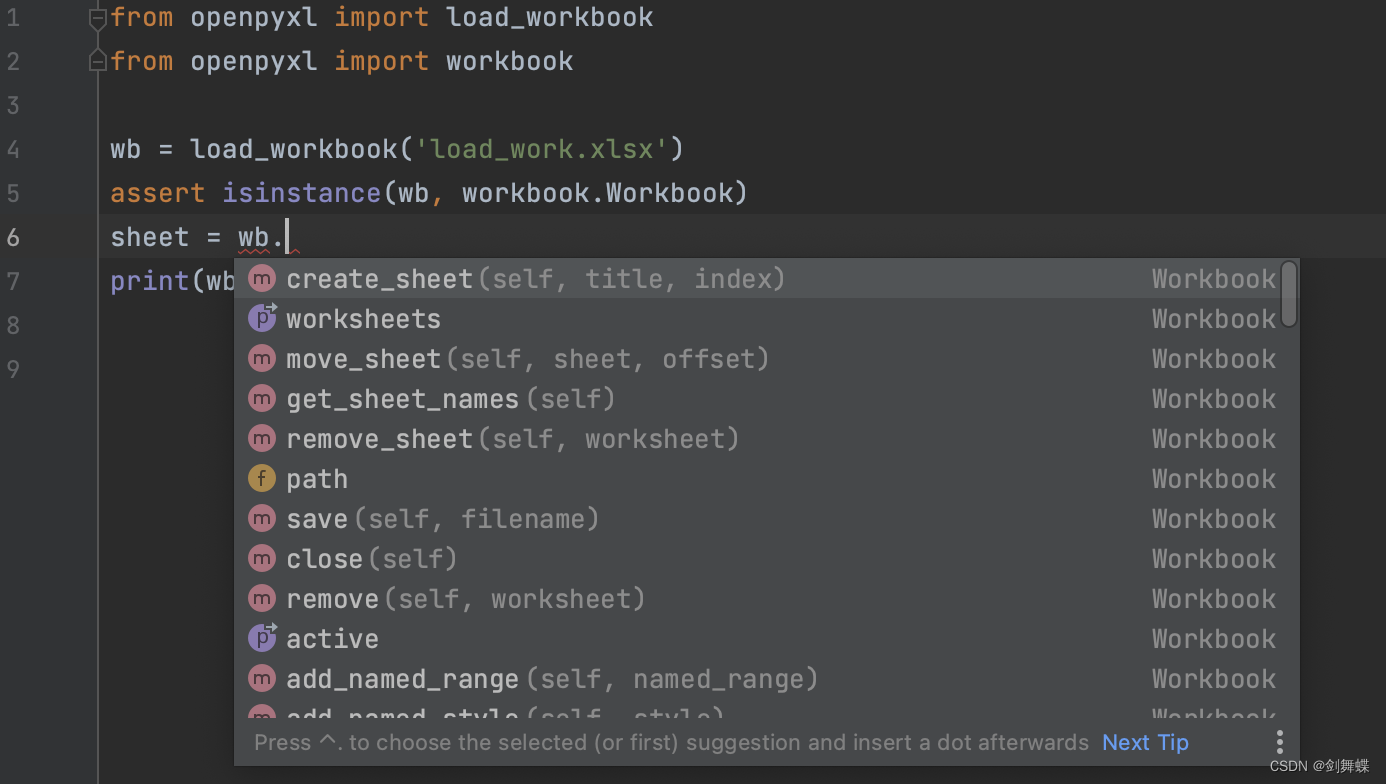Open the Next Tip link
Screen dimensions: 1386x784
(x=1145, y=743)
